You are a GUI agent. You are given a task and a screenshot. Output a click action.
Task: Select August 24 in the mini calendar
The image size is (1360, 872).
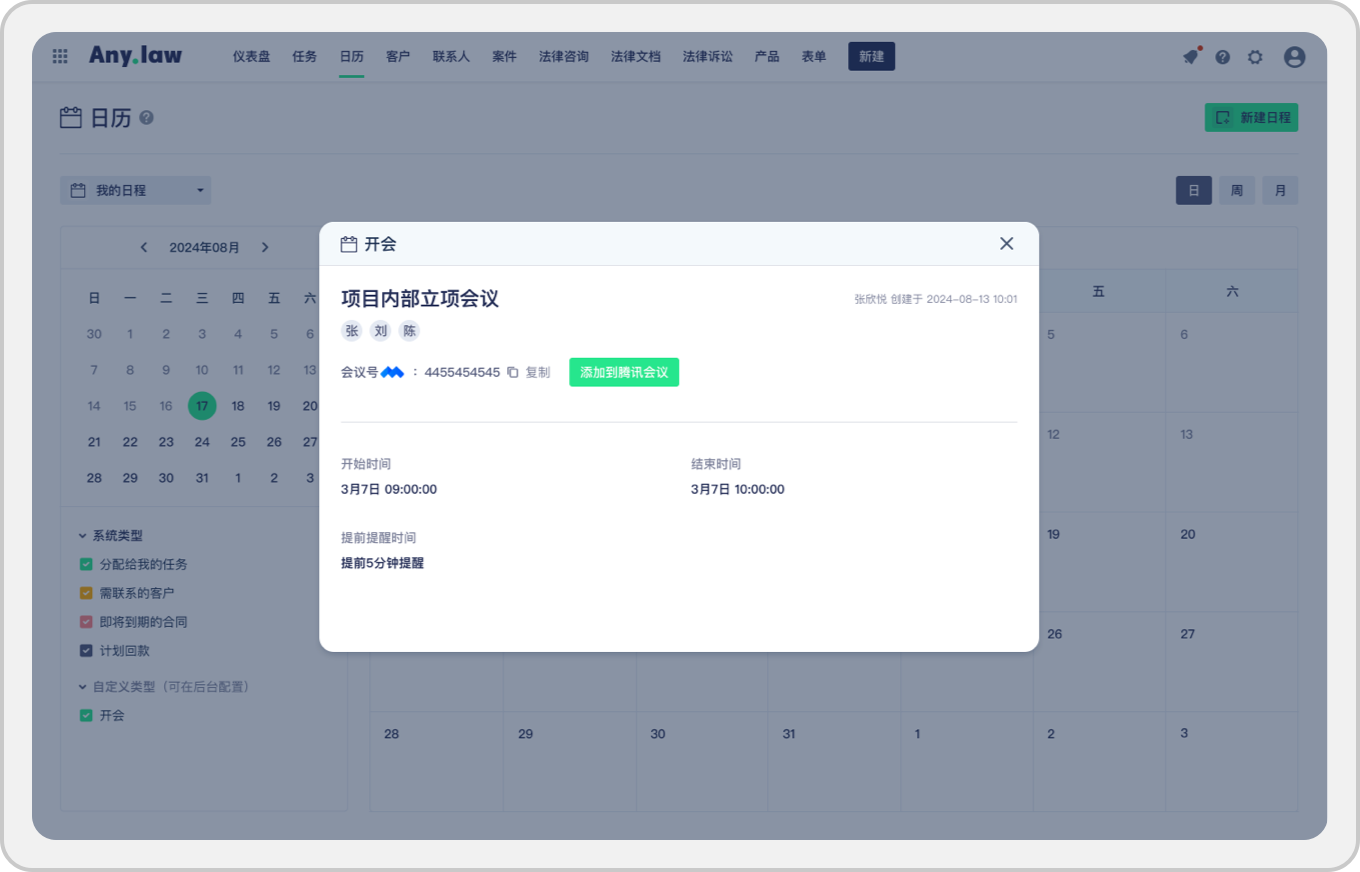pos(202,442)
